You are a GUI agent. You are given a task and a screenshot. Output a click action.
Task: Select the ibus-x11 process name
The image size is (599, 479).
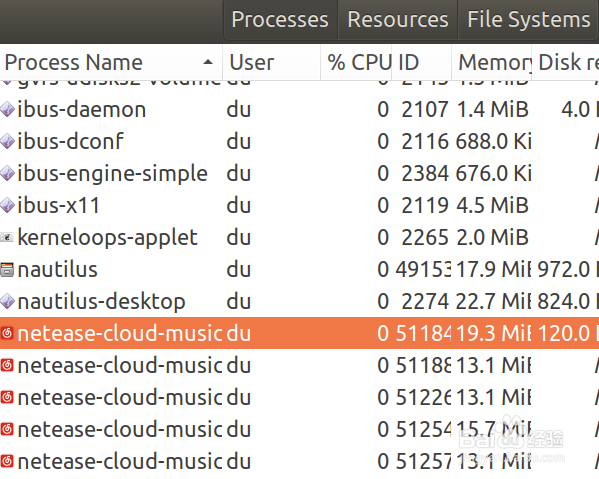point(58,206)
